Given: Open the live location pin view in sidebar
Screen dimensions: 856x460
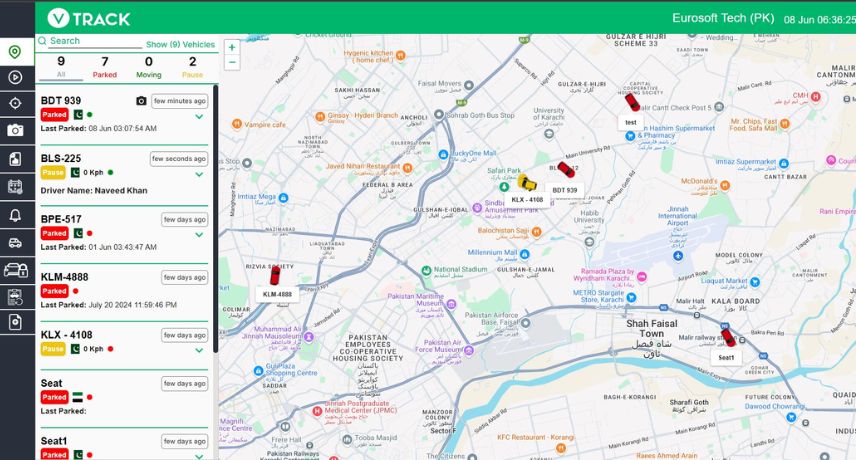Looking at the screenshot, I should coord(15,52).
